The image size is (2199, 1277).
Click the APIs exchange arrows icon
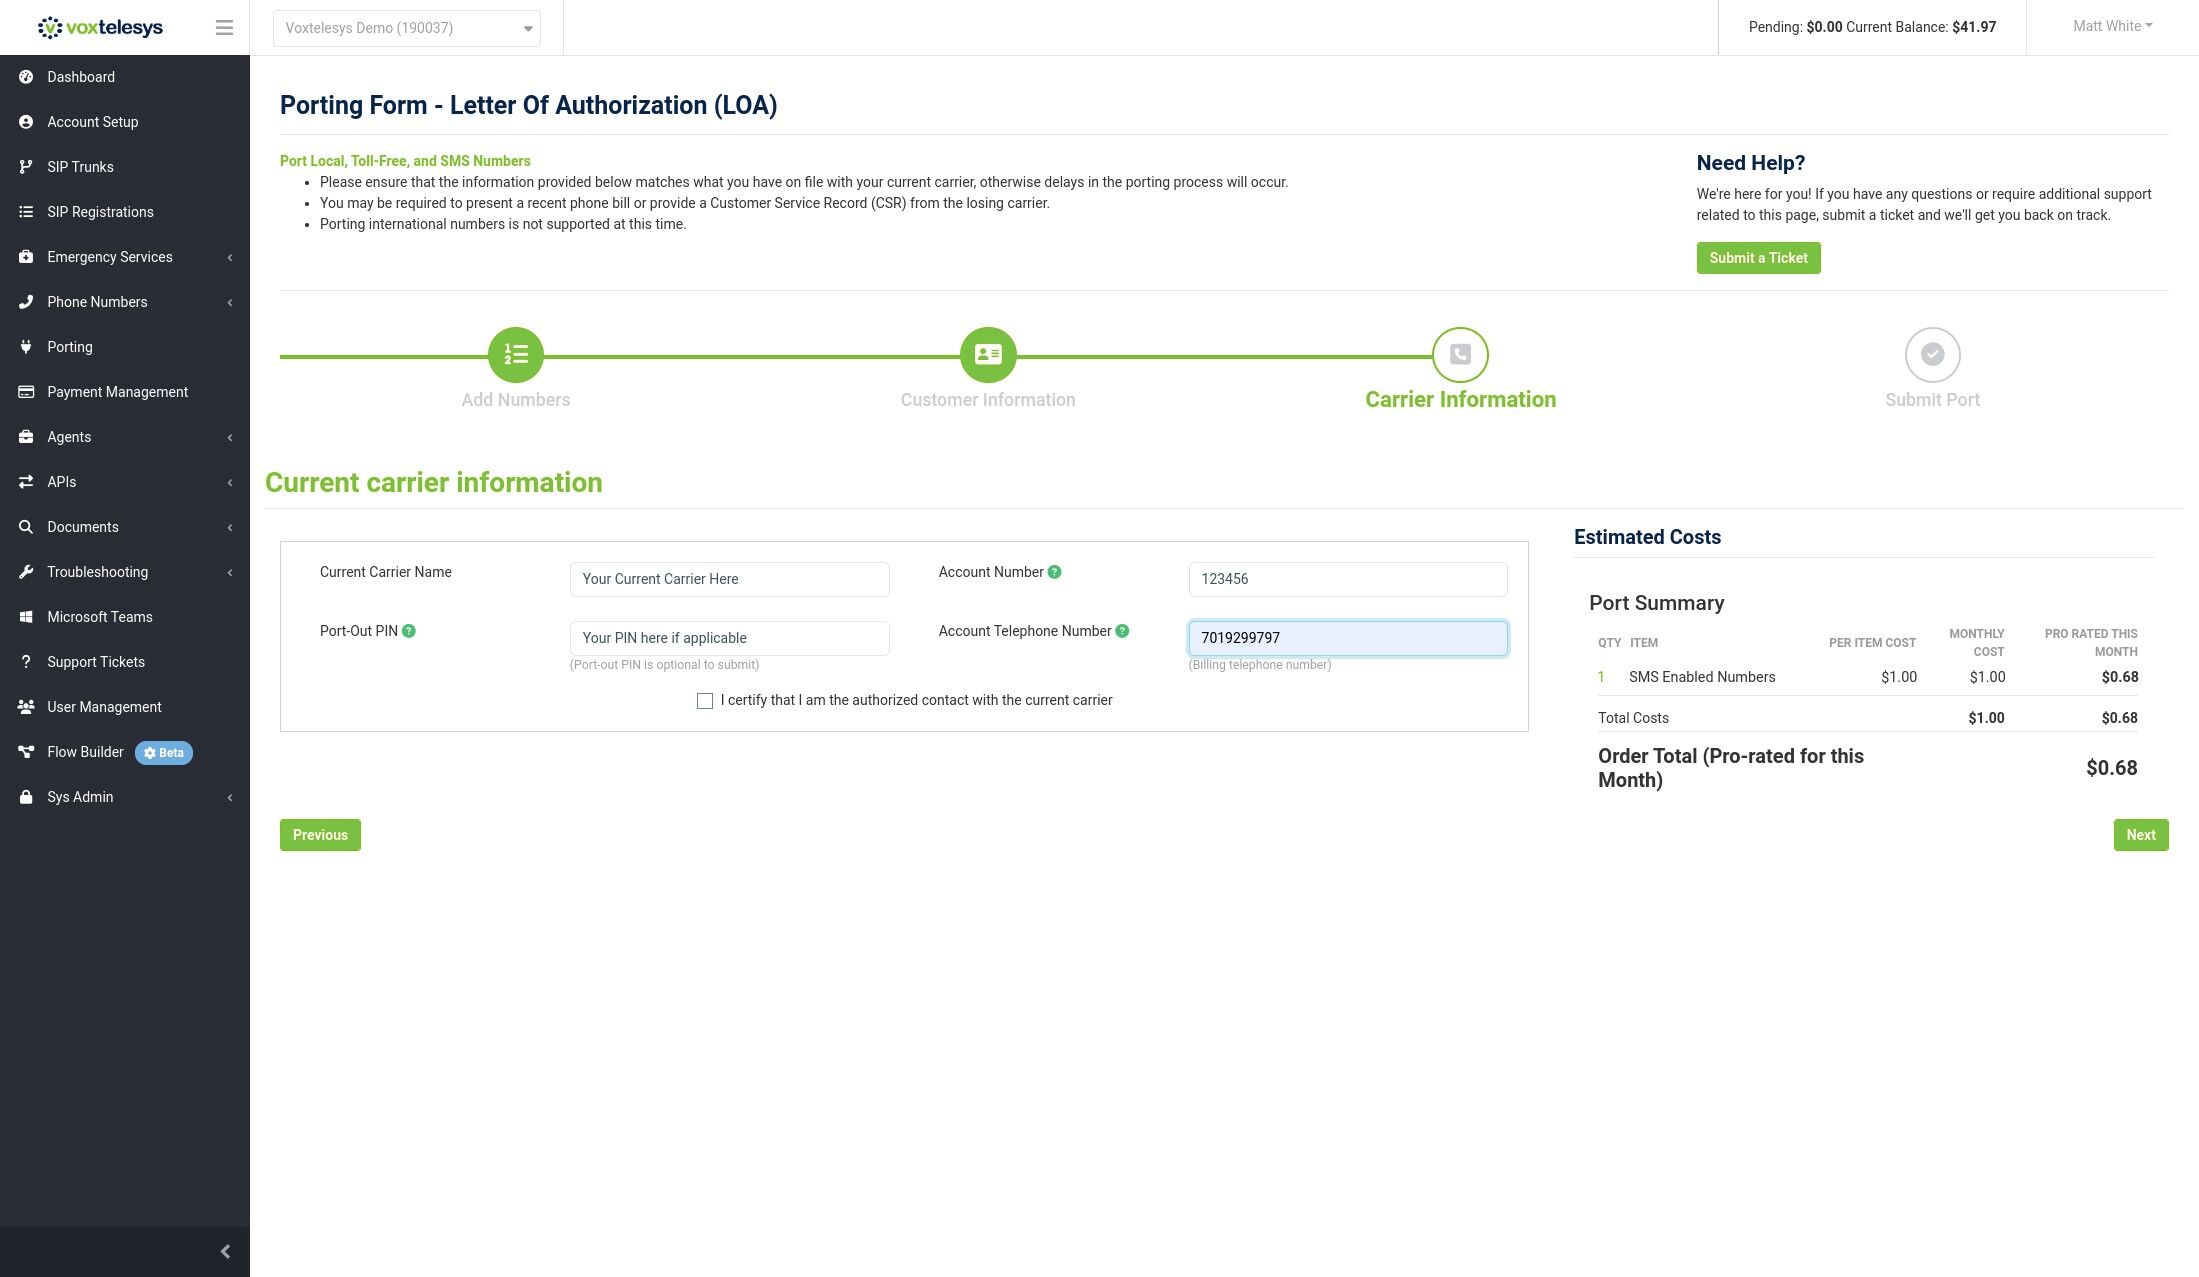click(26, 482)
